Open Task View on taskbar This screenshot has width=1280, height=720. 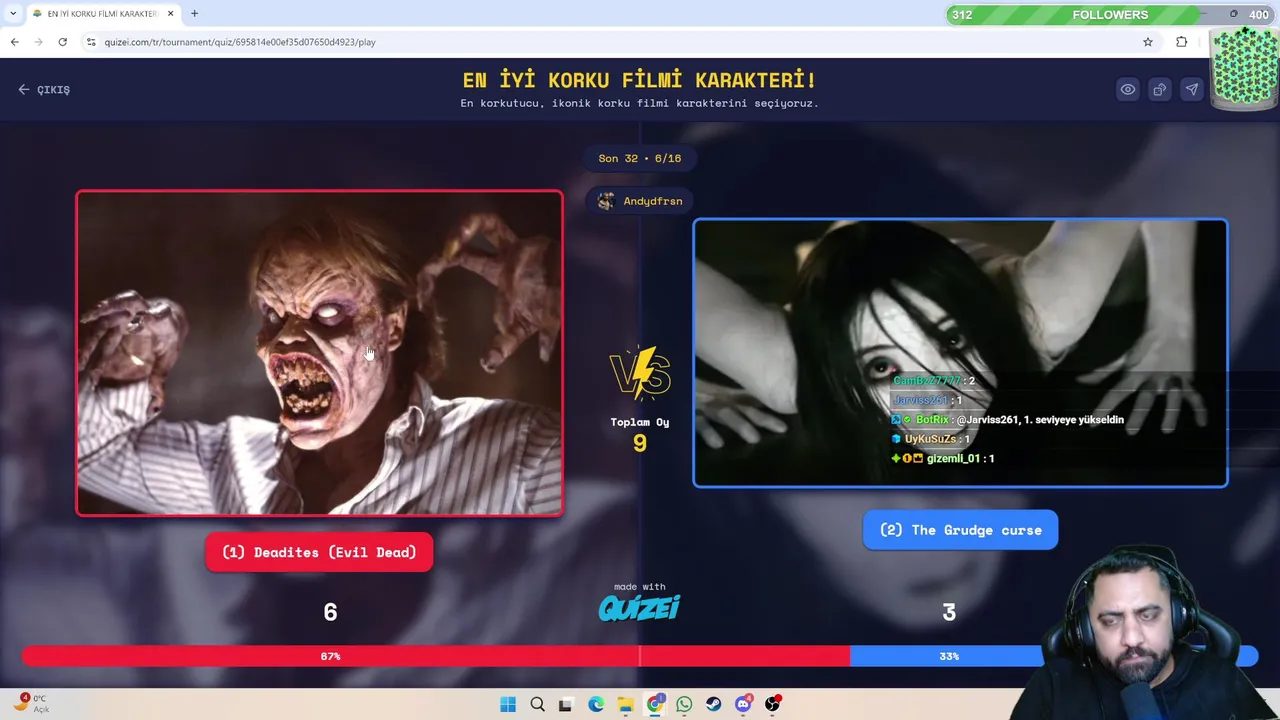566,704
